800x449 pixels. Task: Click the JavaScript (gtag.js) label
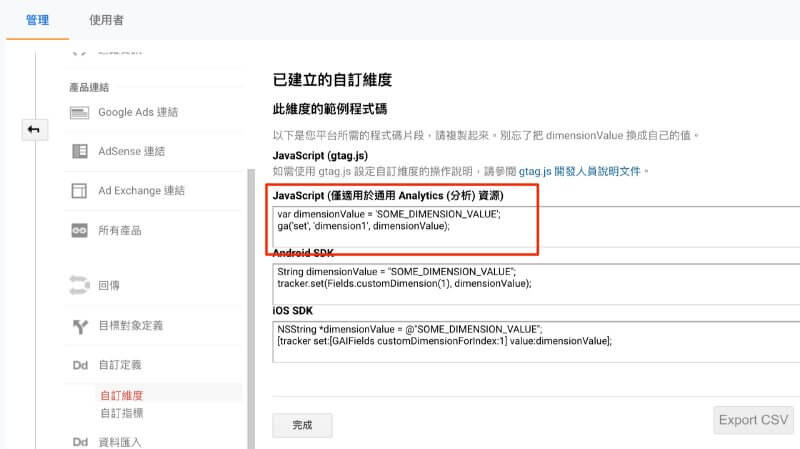coord(320,156)
